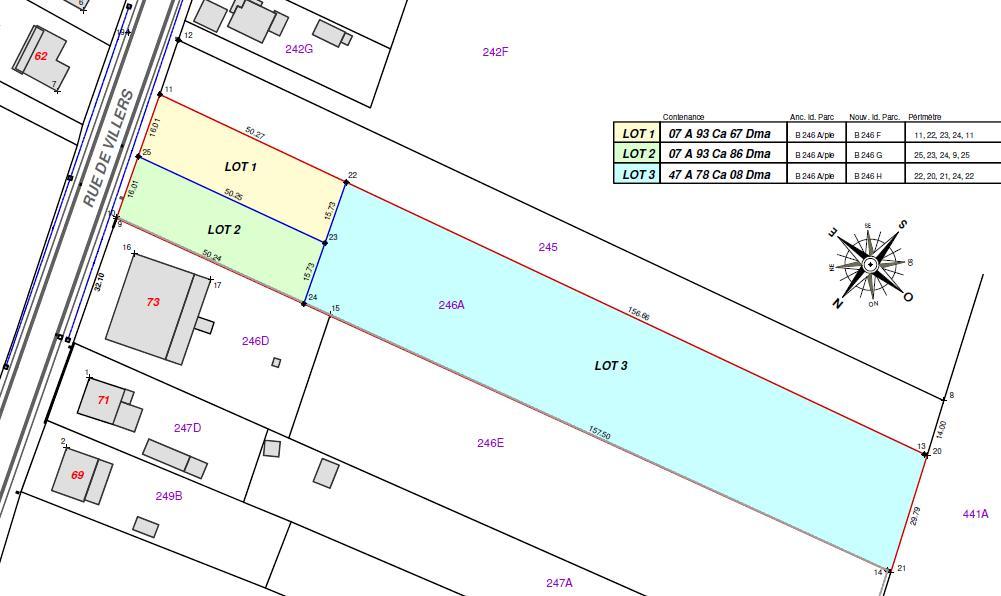Select the LOT 1 parcel on map
Screen dimensions: 1001x596
[240, 167]
